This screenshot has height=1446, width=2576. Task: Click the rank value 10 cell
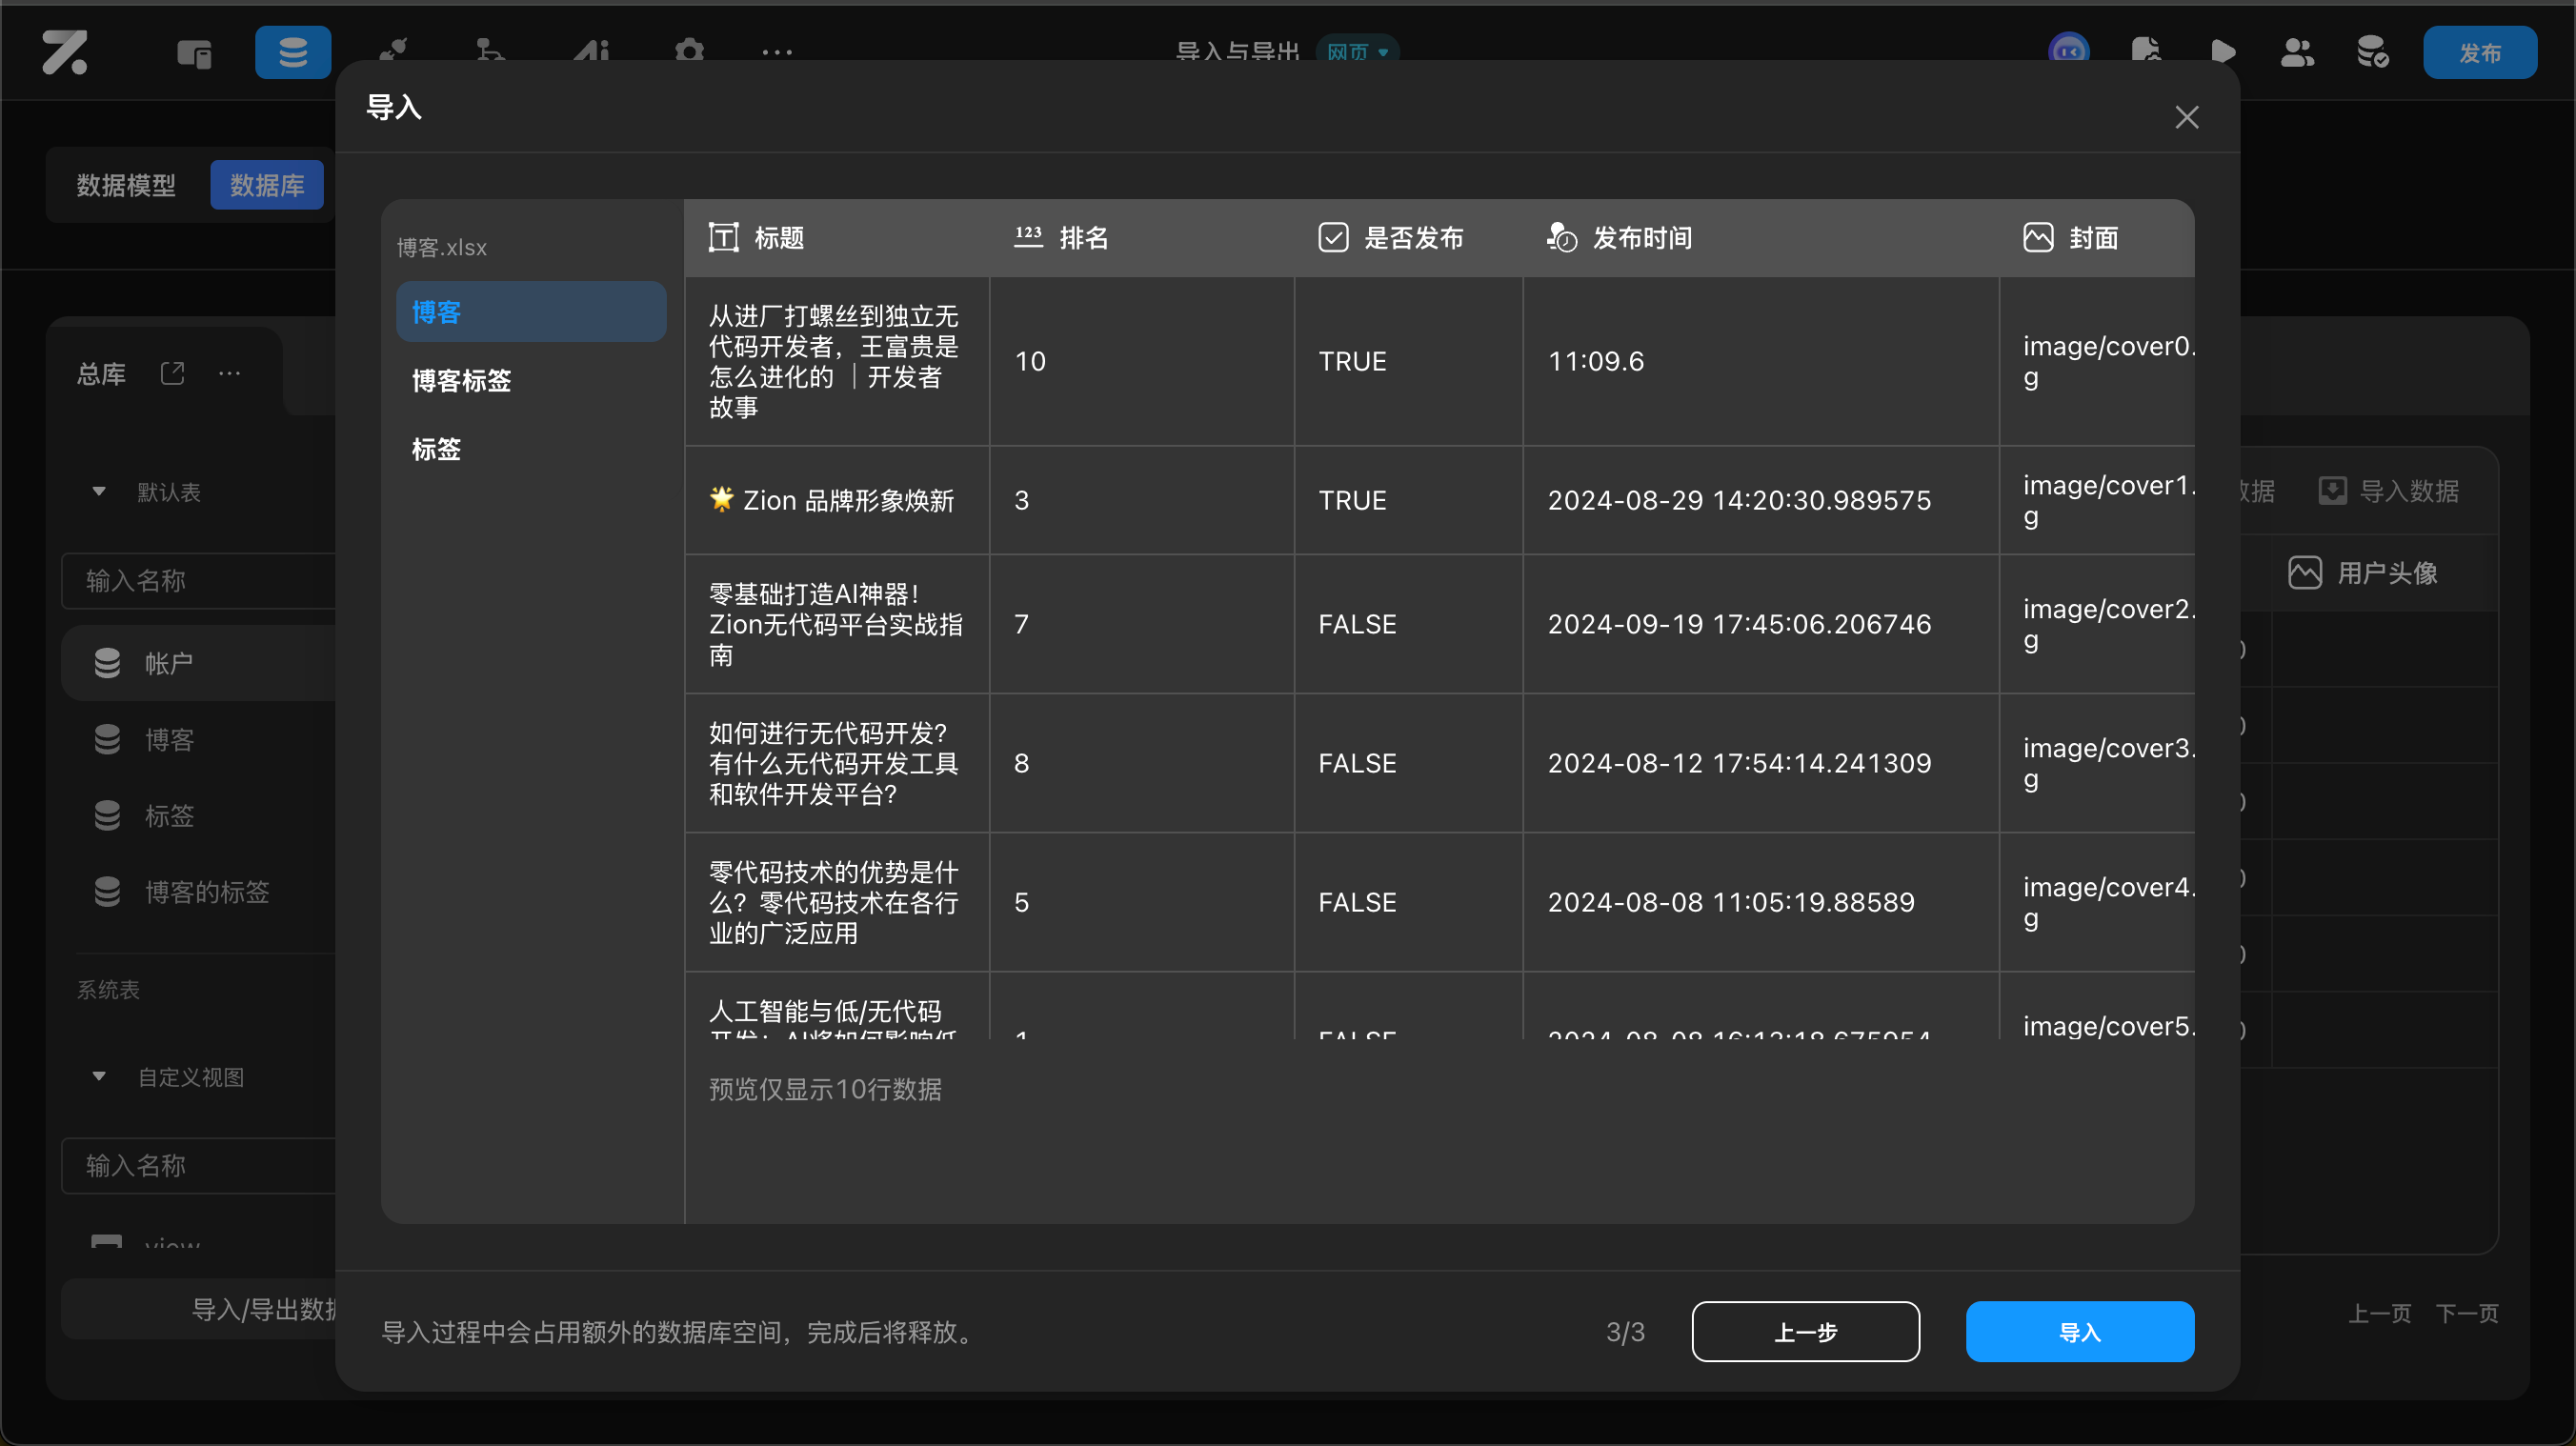(x=1142, y=361)
